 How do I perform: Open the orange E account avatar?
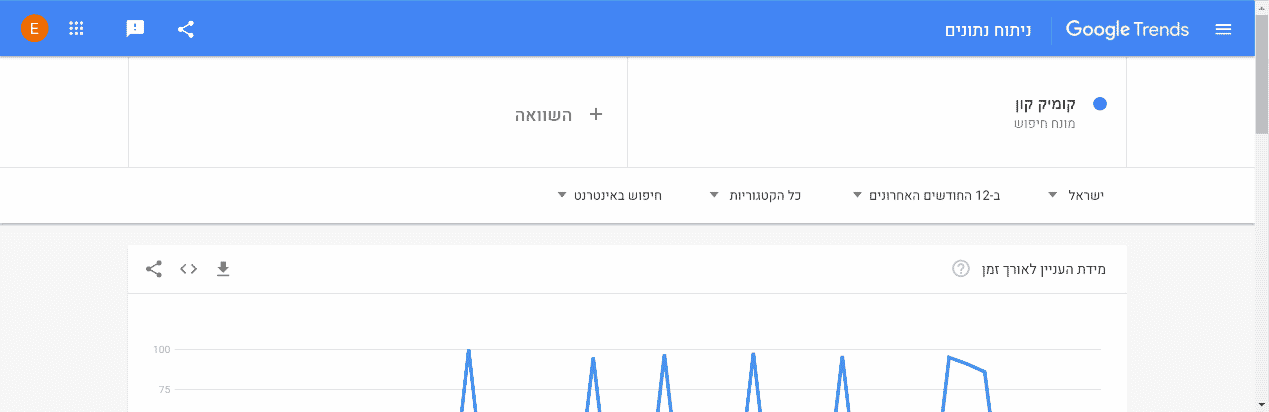click(34, 29)
